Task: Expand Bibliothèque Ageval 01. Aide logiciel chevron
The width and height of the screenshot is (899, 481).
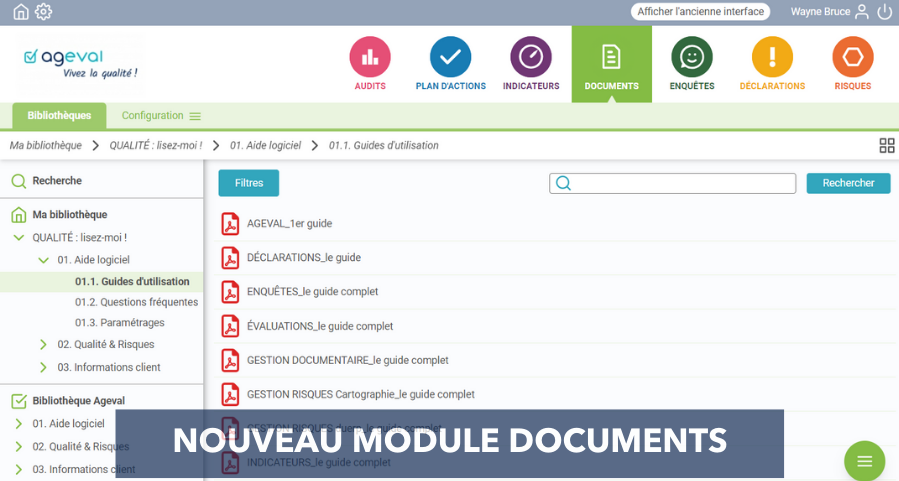Action: click(18, 424)
